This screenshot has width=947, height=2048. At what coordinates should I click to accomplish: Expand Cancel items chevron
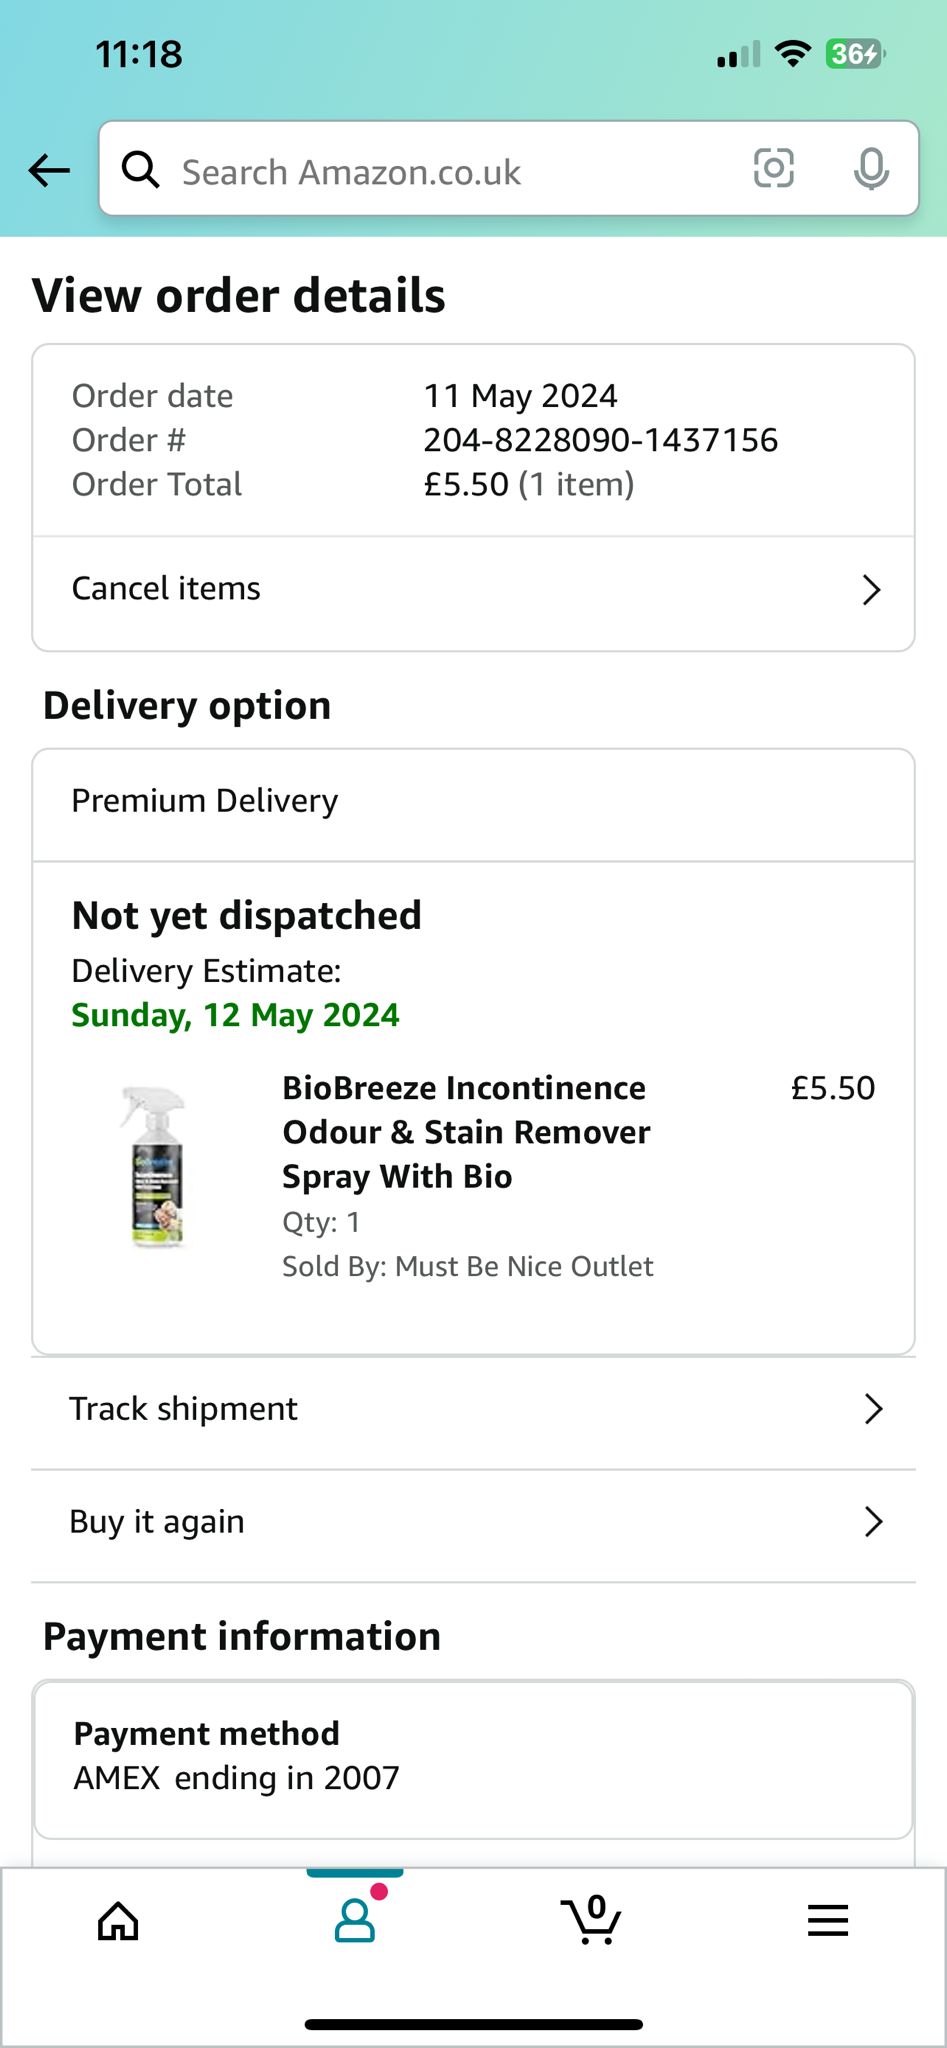pyautogui.click(x=871, y=590)
